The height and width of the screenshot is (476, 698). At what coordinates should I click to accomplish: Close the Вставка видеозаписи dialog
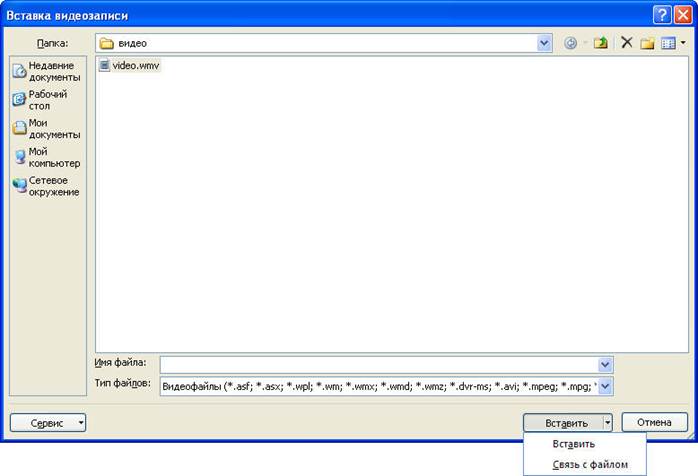pyautogui.click(x=683, y=15)
